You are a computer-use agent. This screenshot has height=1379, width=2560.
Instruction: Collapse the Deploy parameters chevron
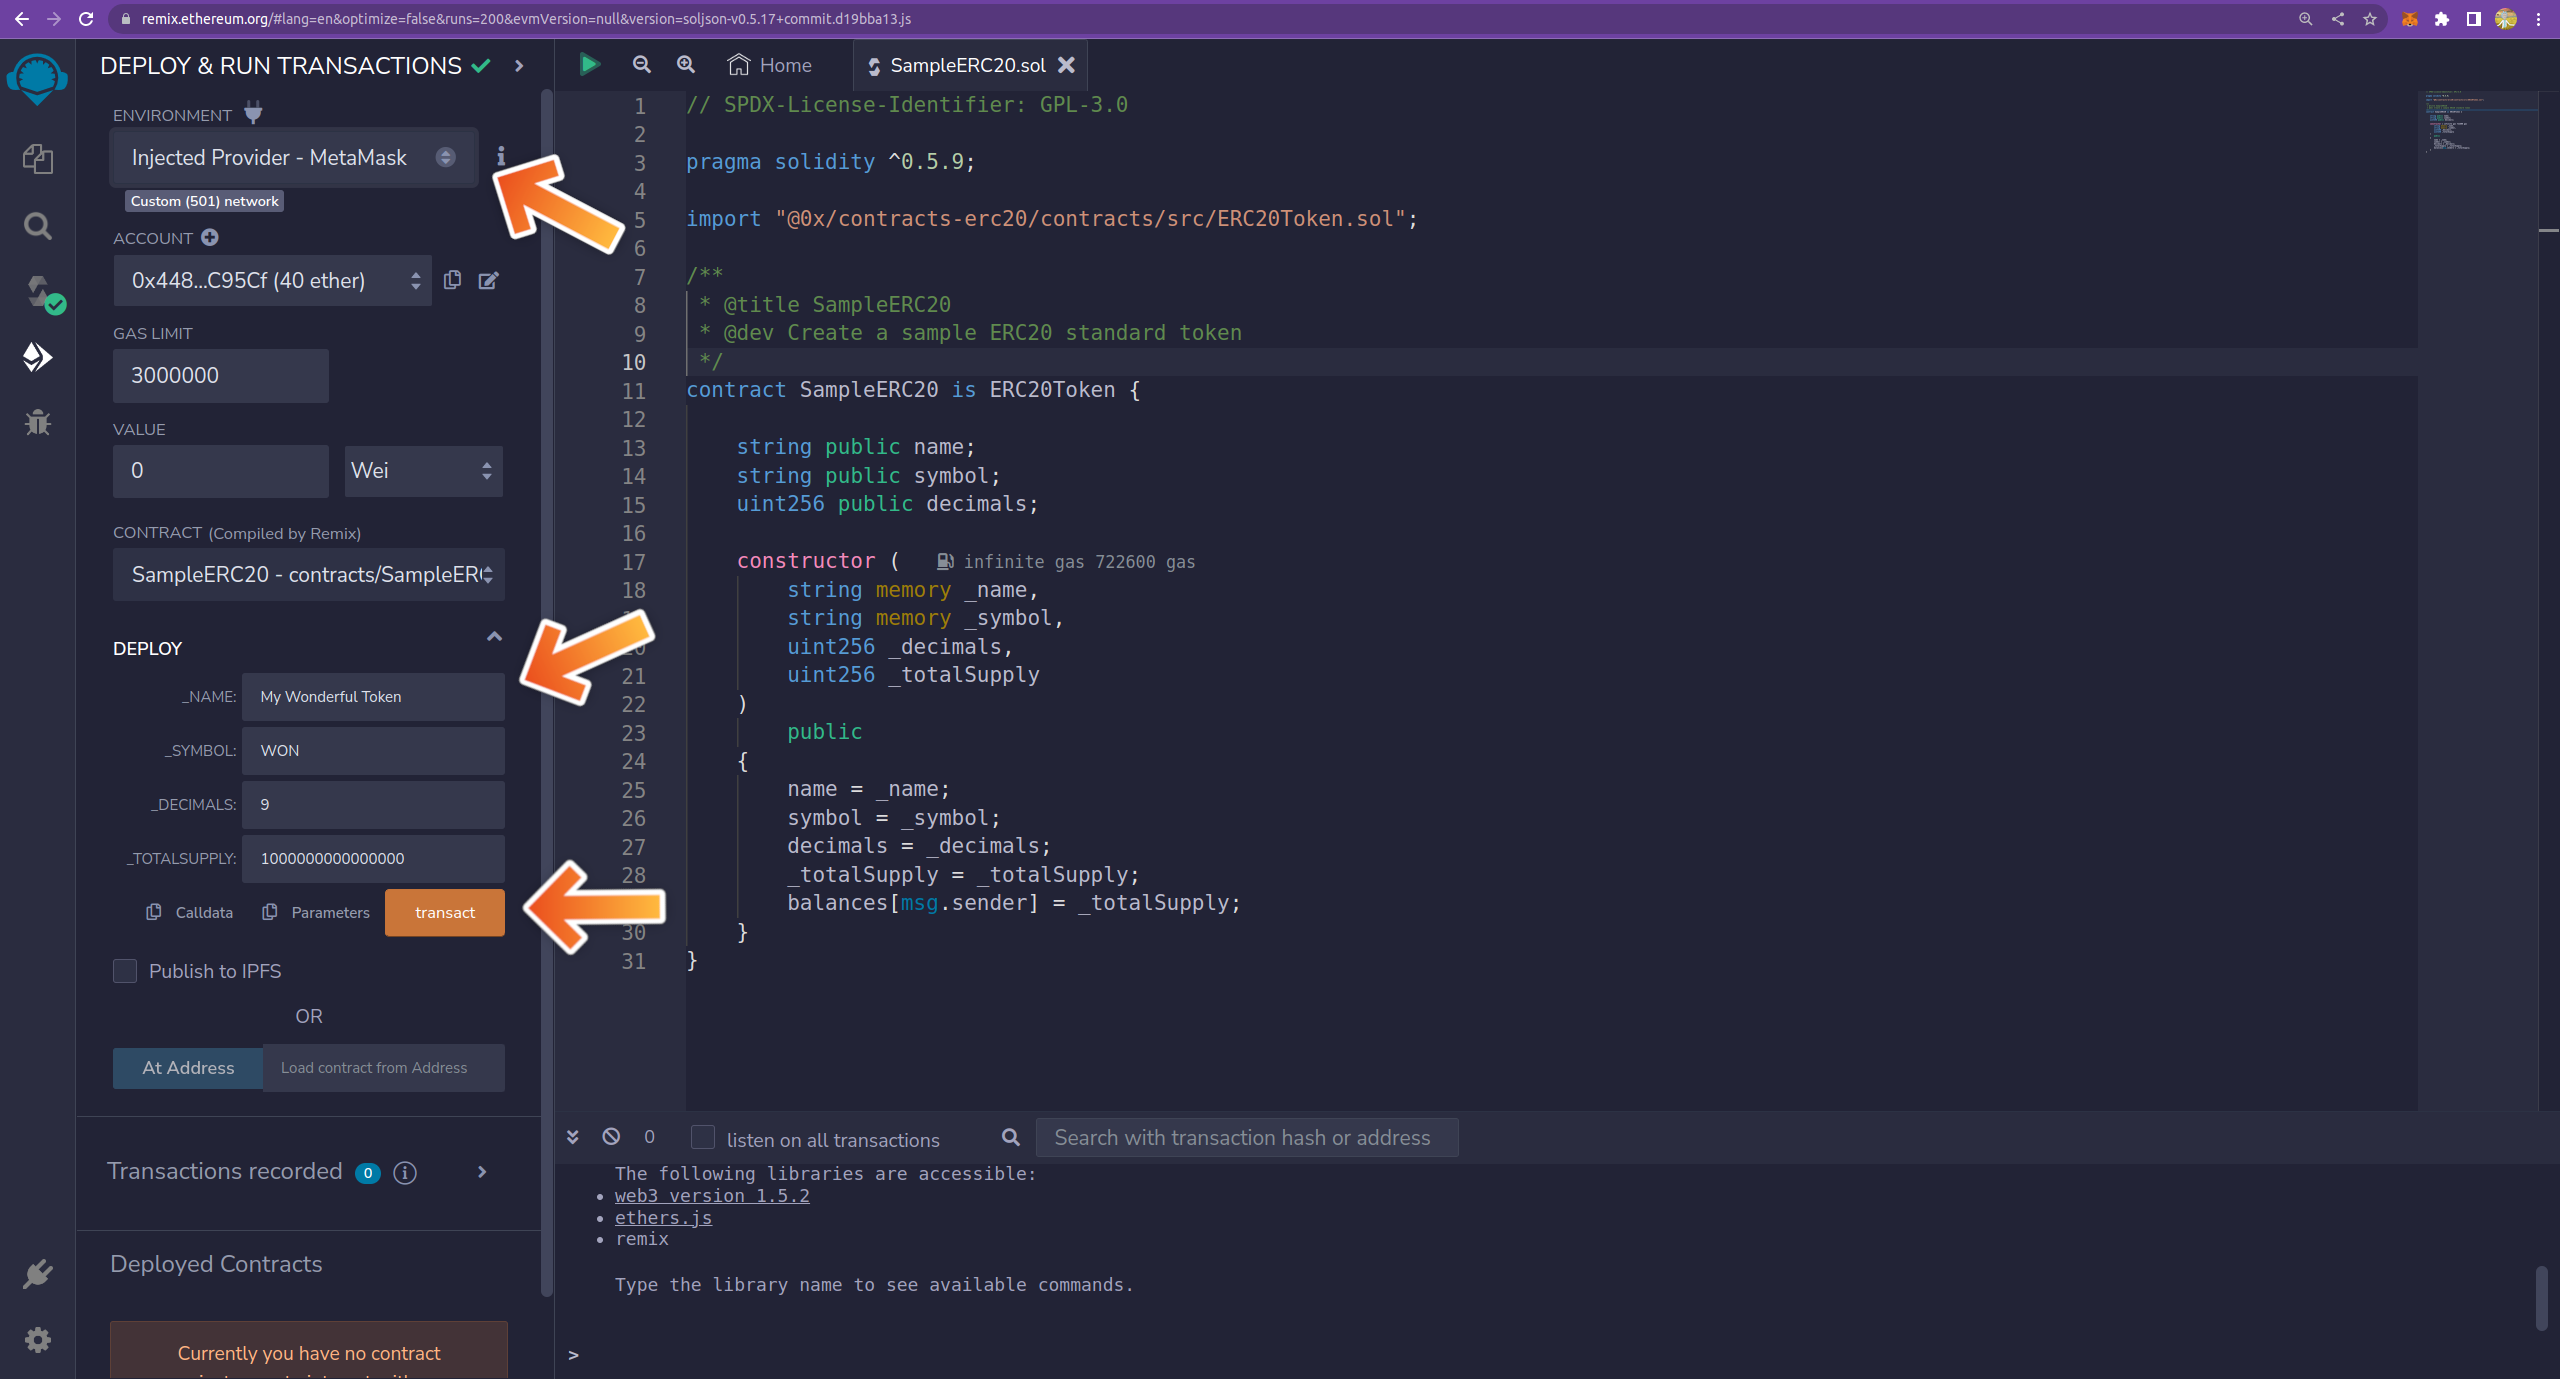tap(494, 637)
